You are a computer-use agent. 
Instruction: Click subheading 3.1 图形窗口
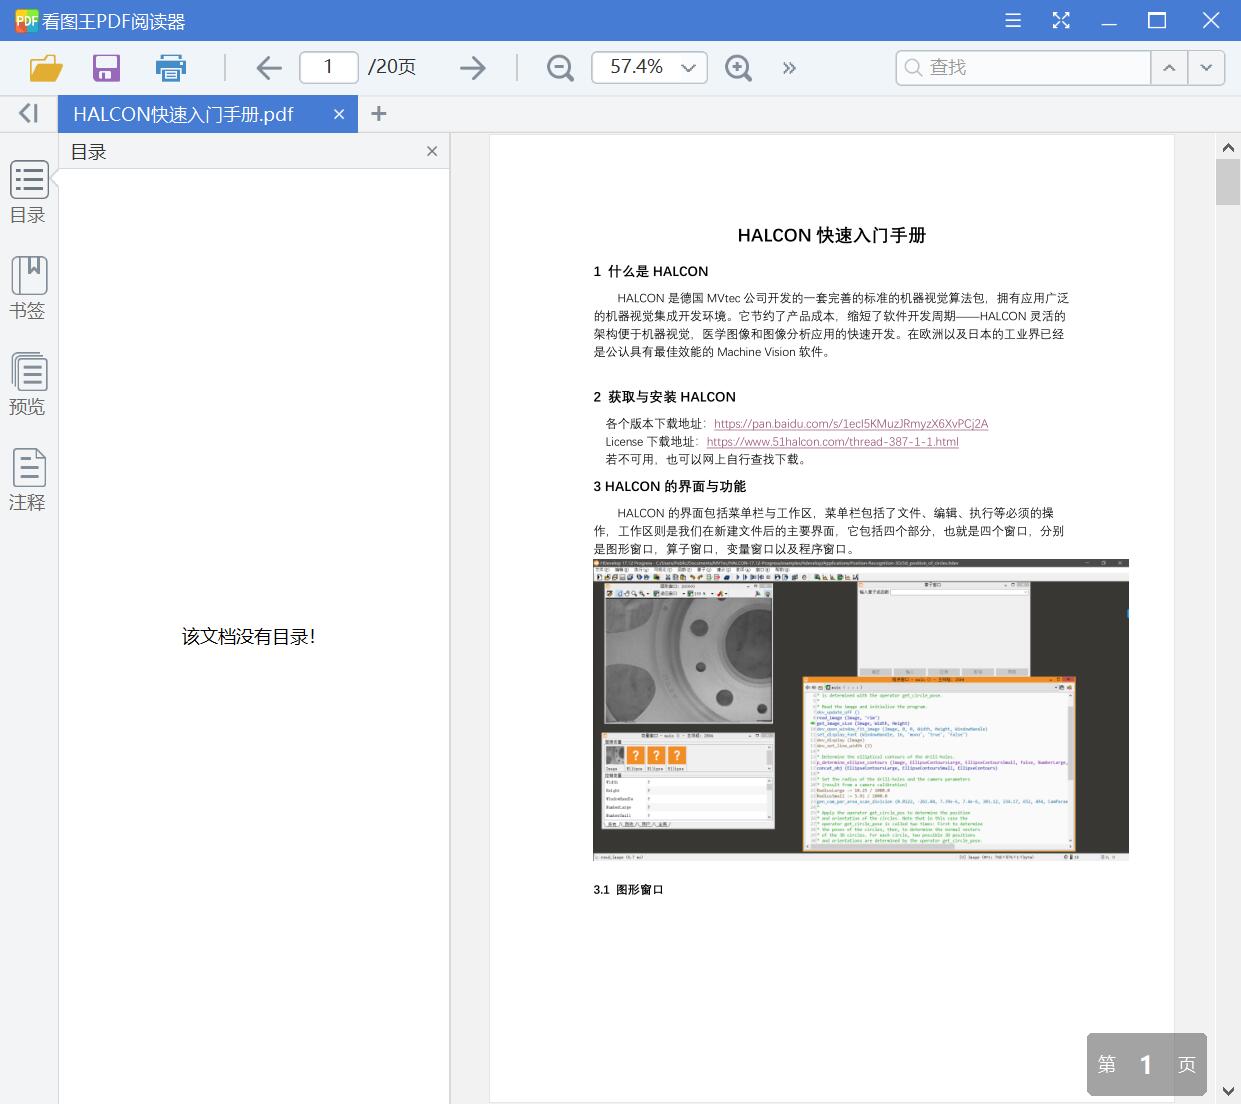click(x=629, y=890)
